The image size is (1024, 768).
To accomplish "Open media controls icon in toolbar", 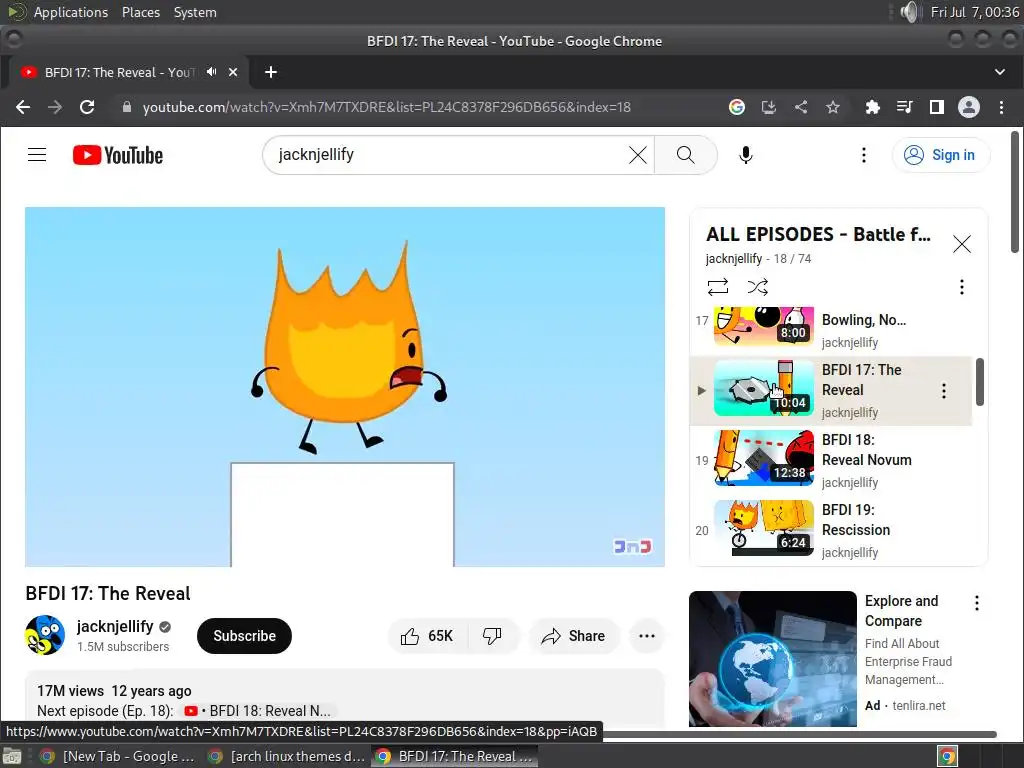I will click(904, 107).
